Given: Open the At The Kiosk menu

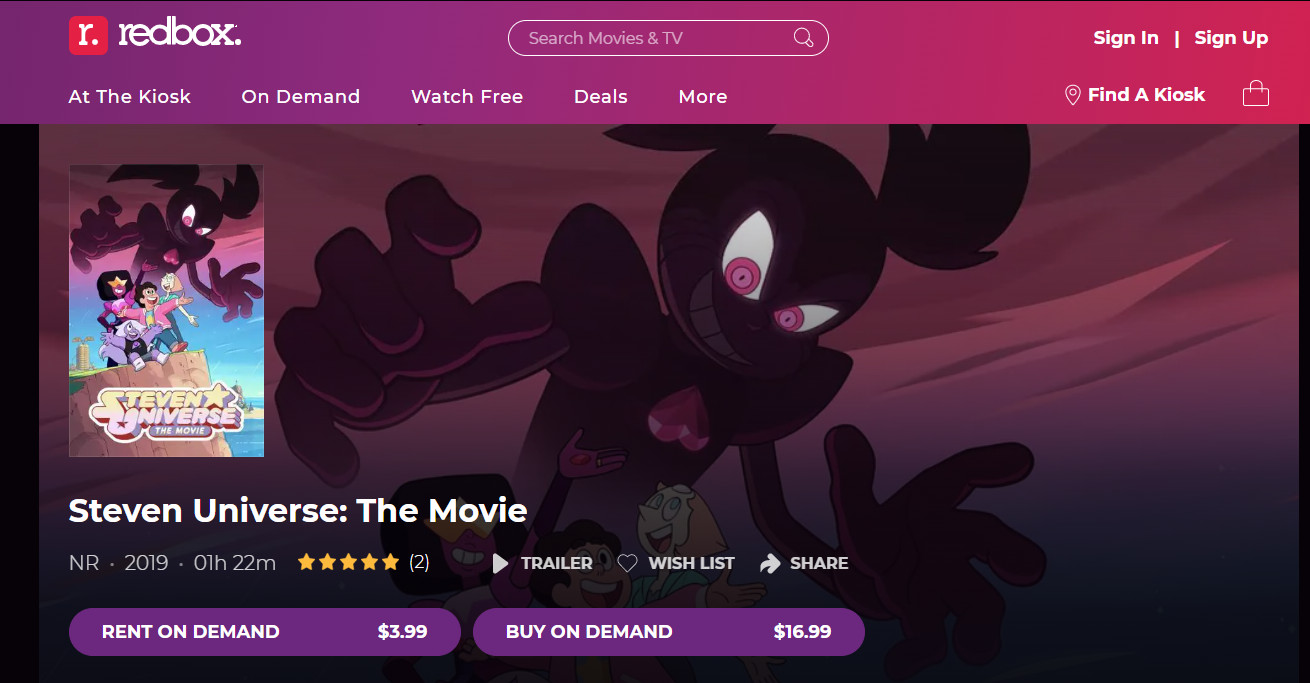Looking at the screenshot, I should [x=129, y=97].
